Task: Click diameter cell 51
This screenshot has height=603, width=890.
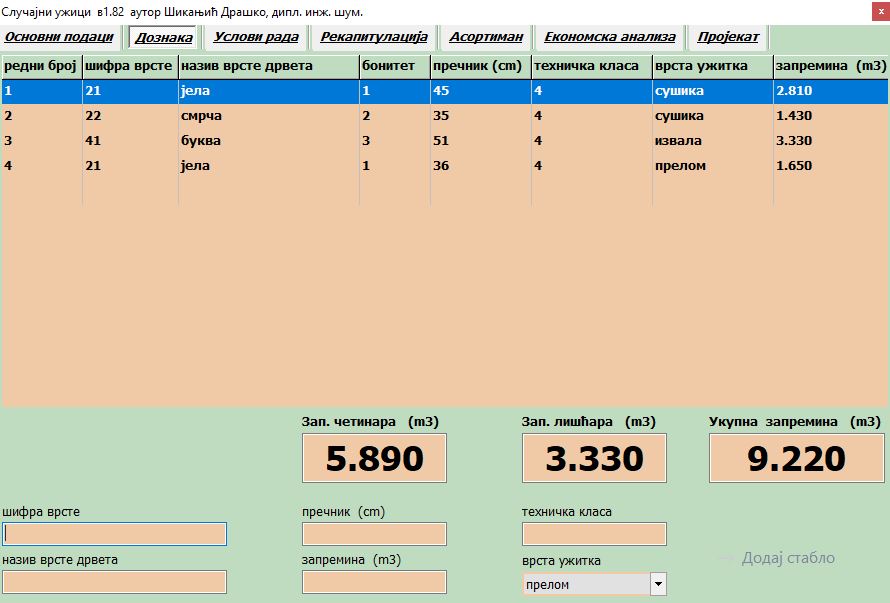Action: pyautogui.click(x=480, y=141)
